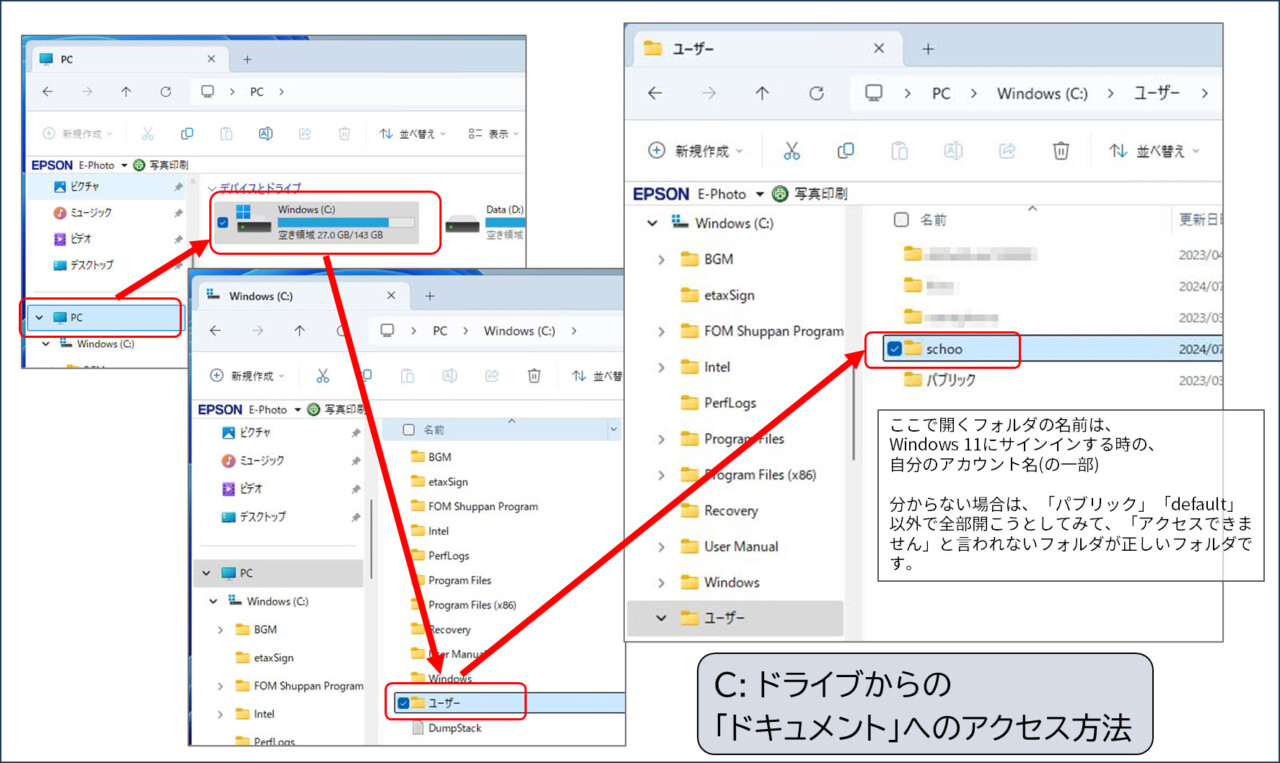Image resolution: width=1280 pixels, height=763 pixels.
Task: Delete item using ユーザー window trash icon
Action: click(1061, 151)
